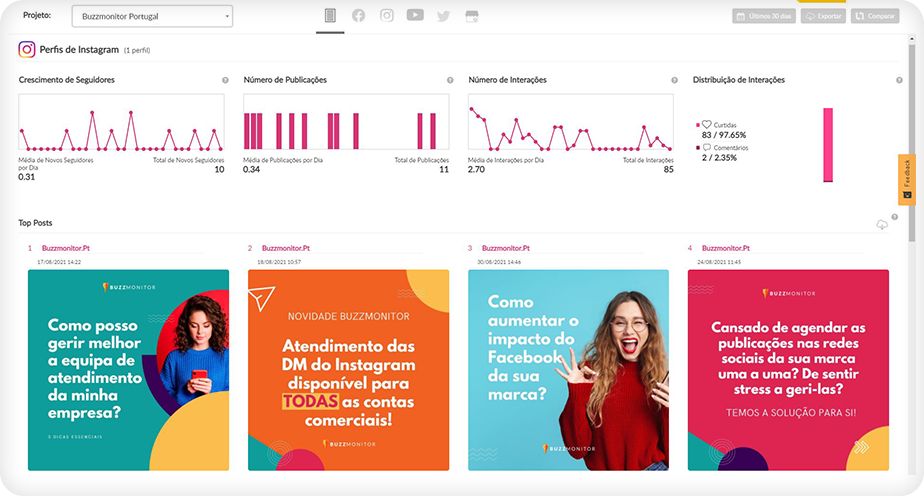
Task: Open help icon for Crescimento de Seguidores
Action: point(225,80)
